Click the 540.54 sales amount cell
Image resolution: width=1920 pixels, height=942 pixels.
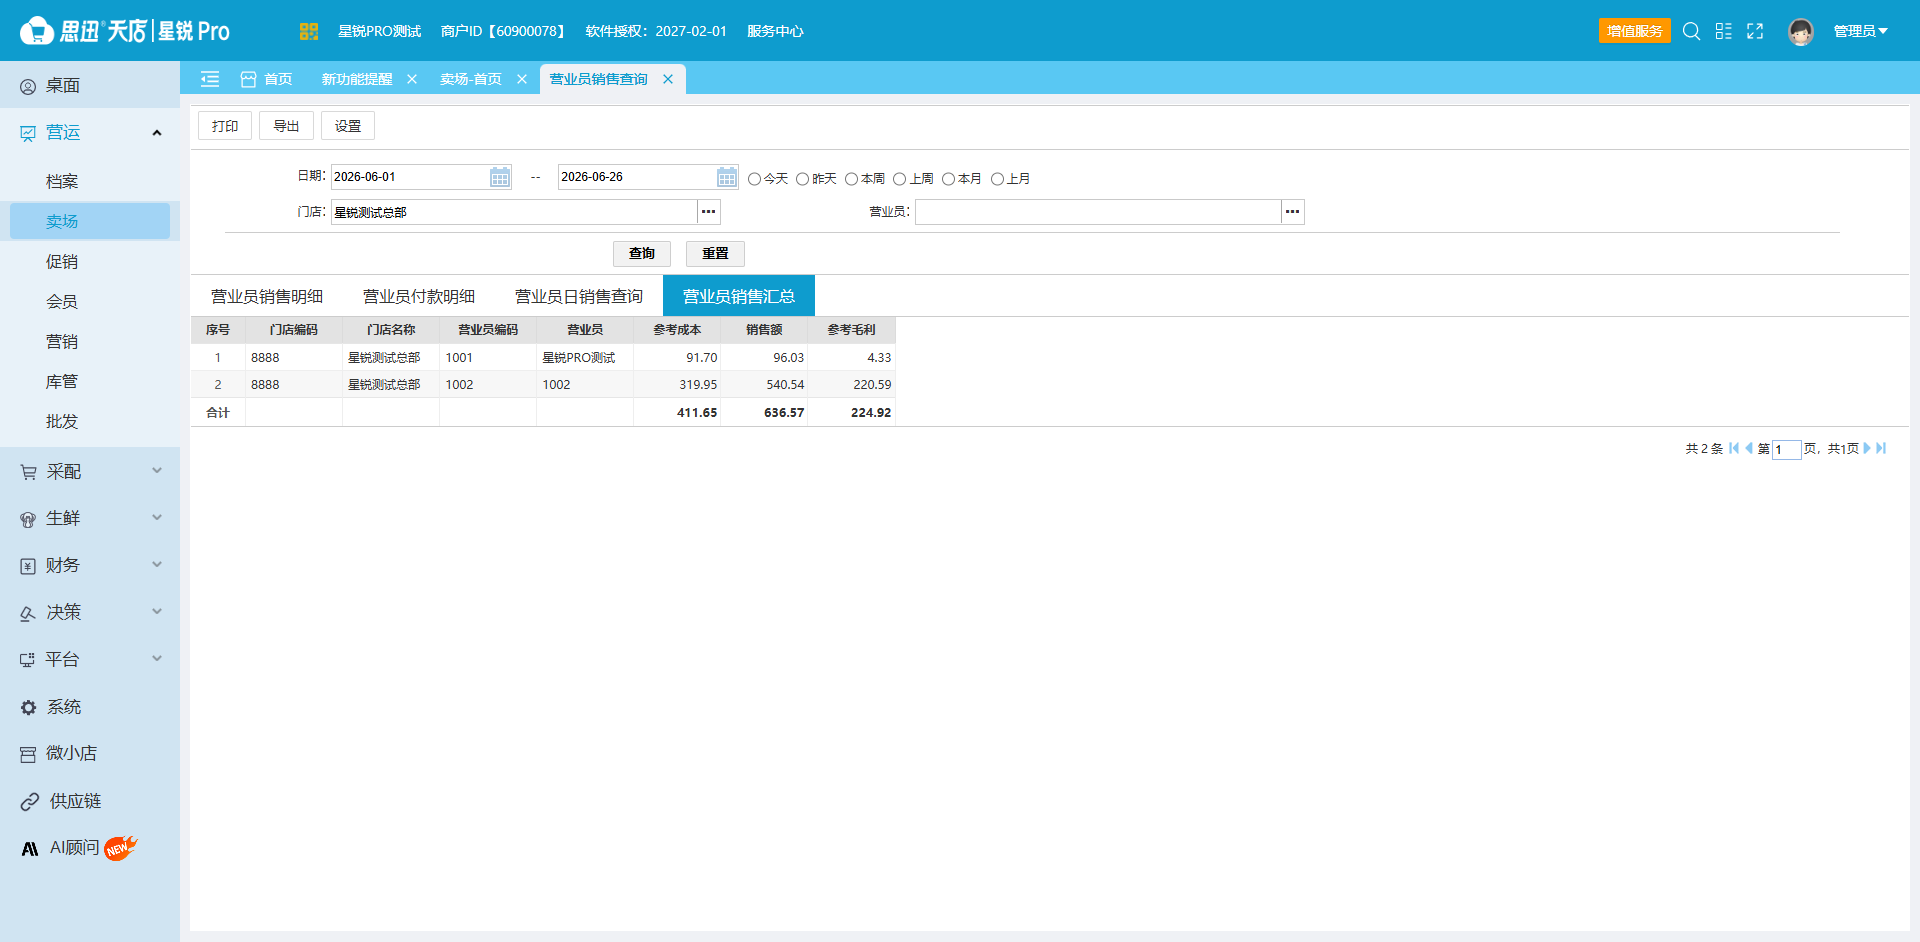[x=764, y=384]
